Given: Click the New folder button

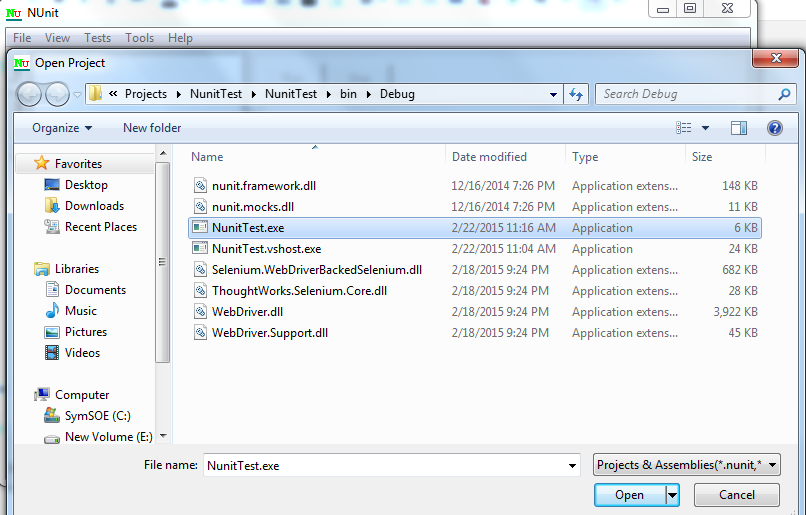Looking at the screenshot, I should 152,127.
